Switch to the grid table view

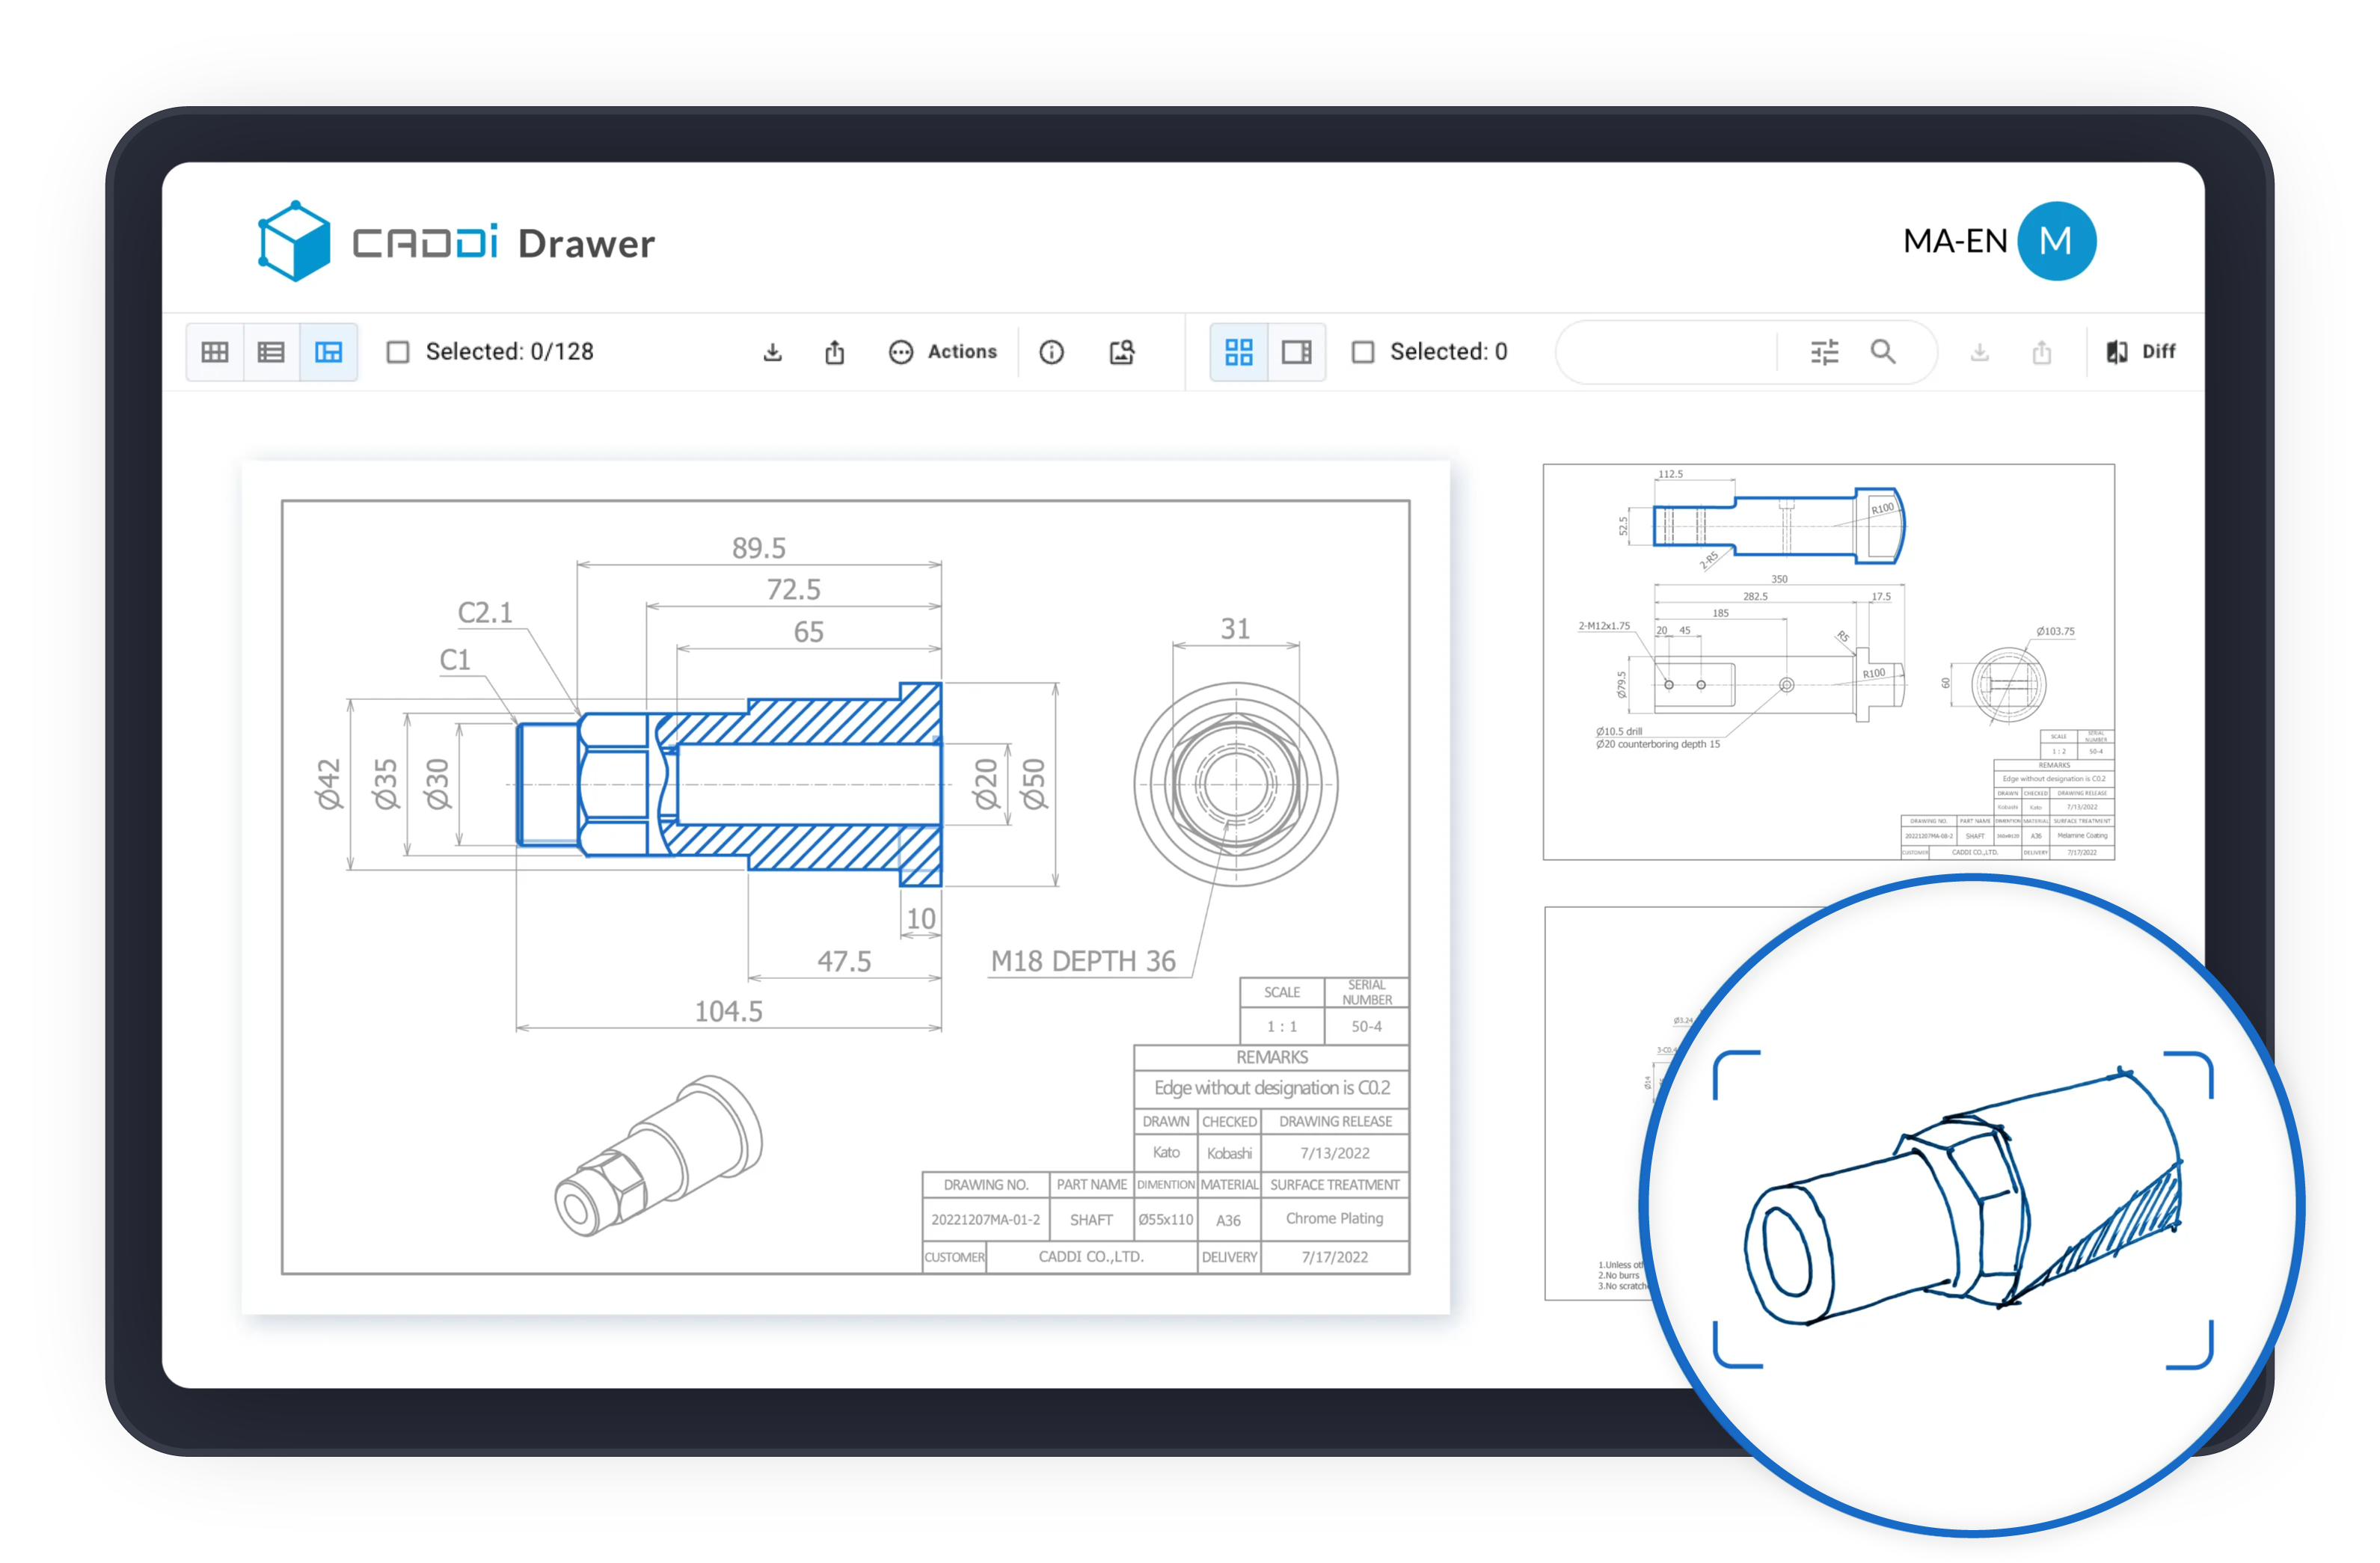(x=215, y=352)
